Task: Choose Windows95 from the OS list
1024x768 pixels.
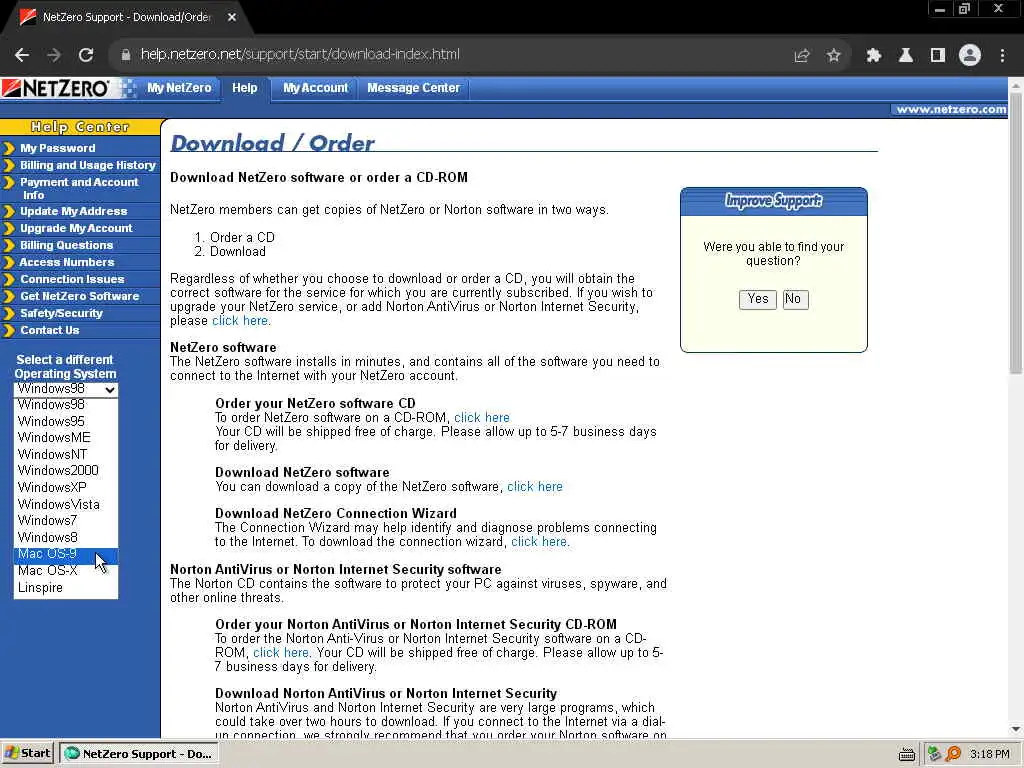Action: 65,421
